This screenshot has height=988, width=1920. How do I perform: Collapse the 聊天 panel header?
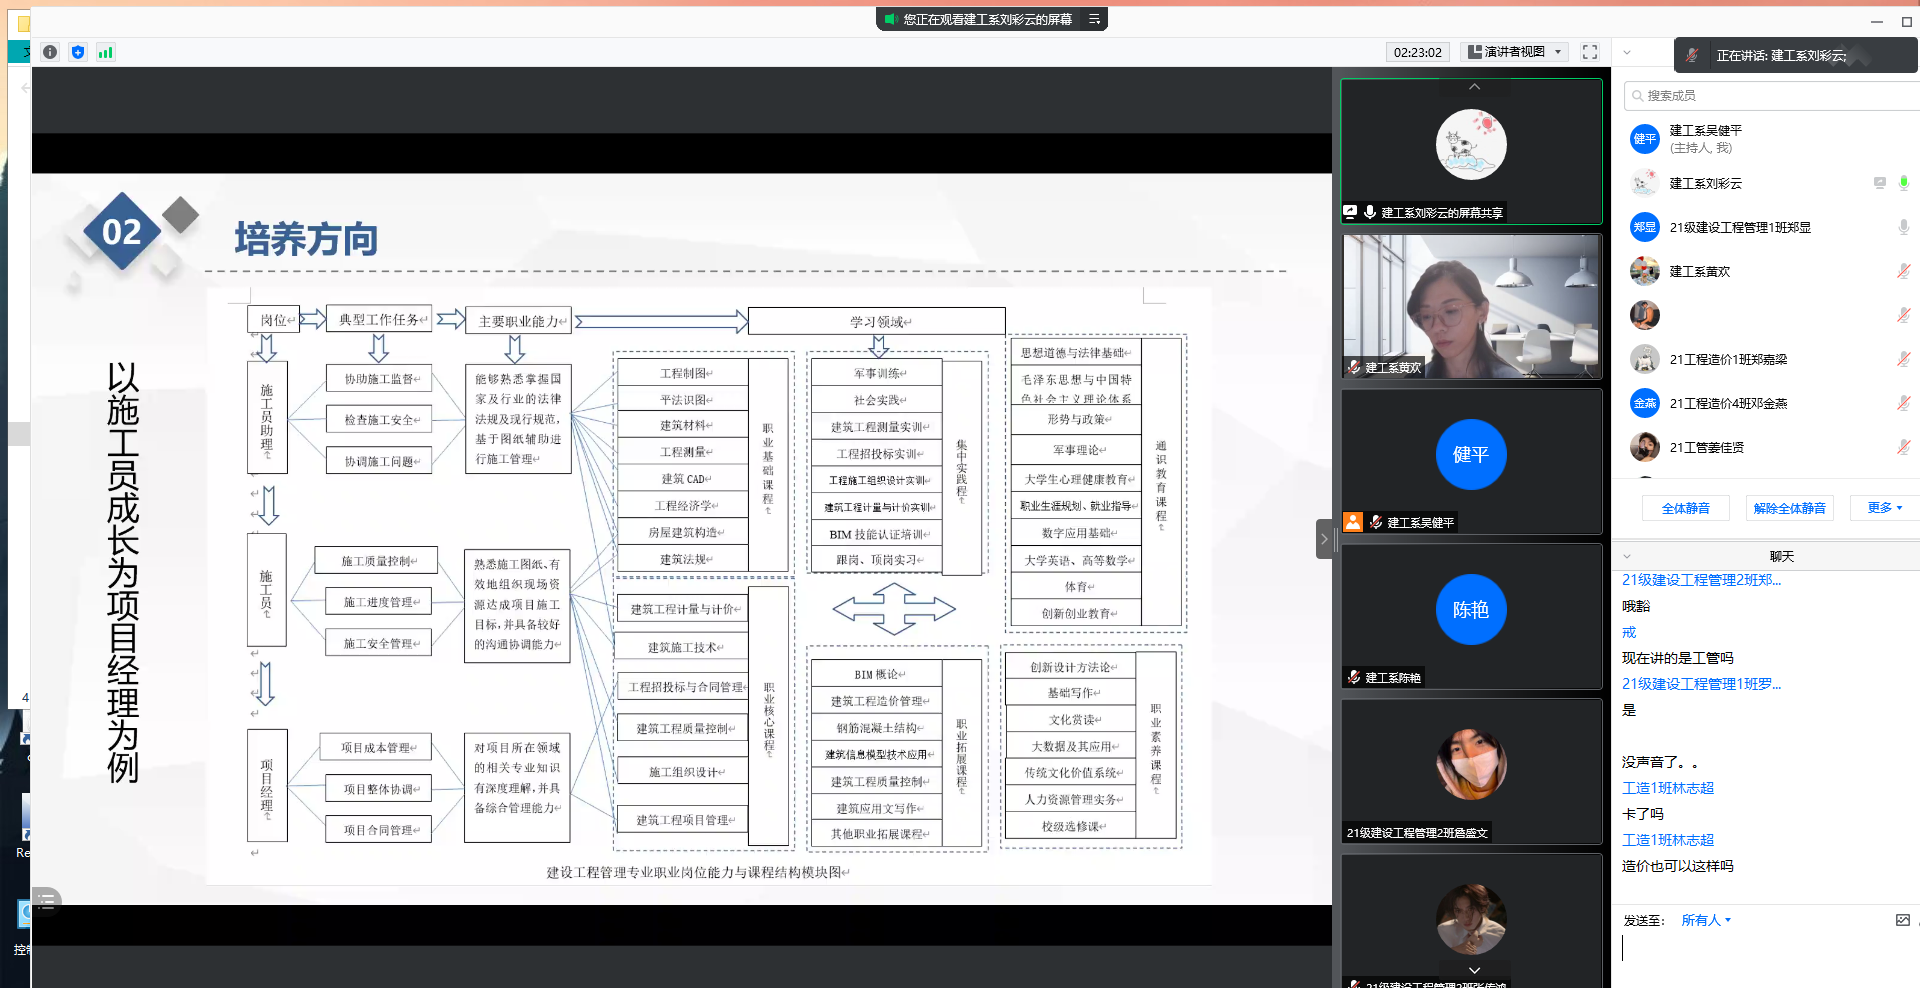point(1627,556)
